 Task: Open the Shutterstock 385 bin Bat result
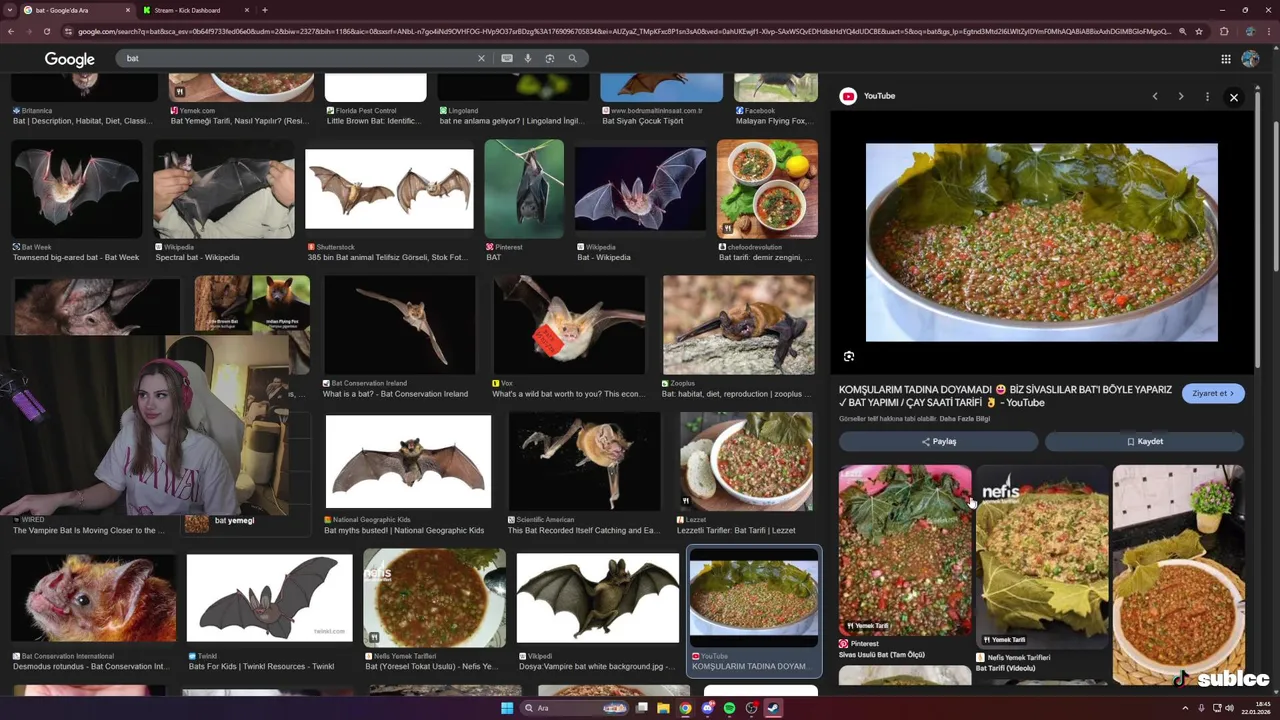[x=389, y=189]
